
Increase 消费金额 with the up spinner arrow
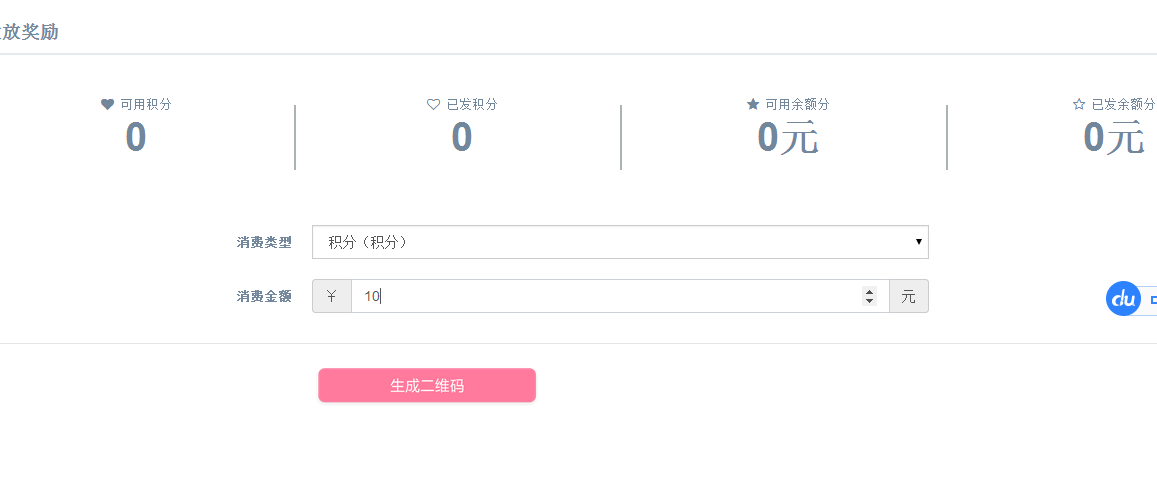tap(869, 291)
